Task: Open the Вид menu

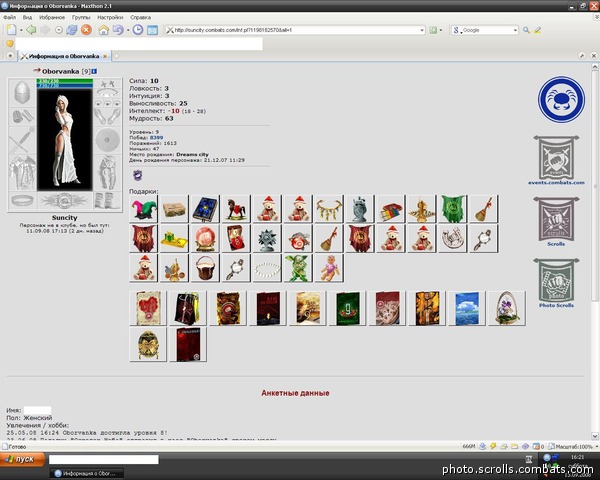Action: [x=27, y=17]
